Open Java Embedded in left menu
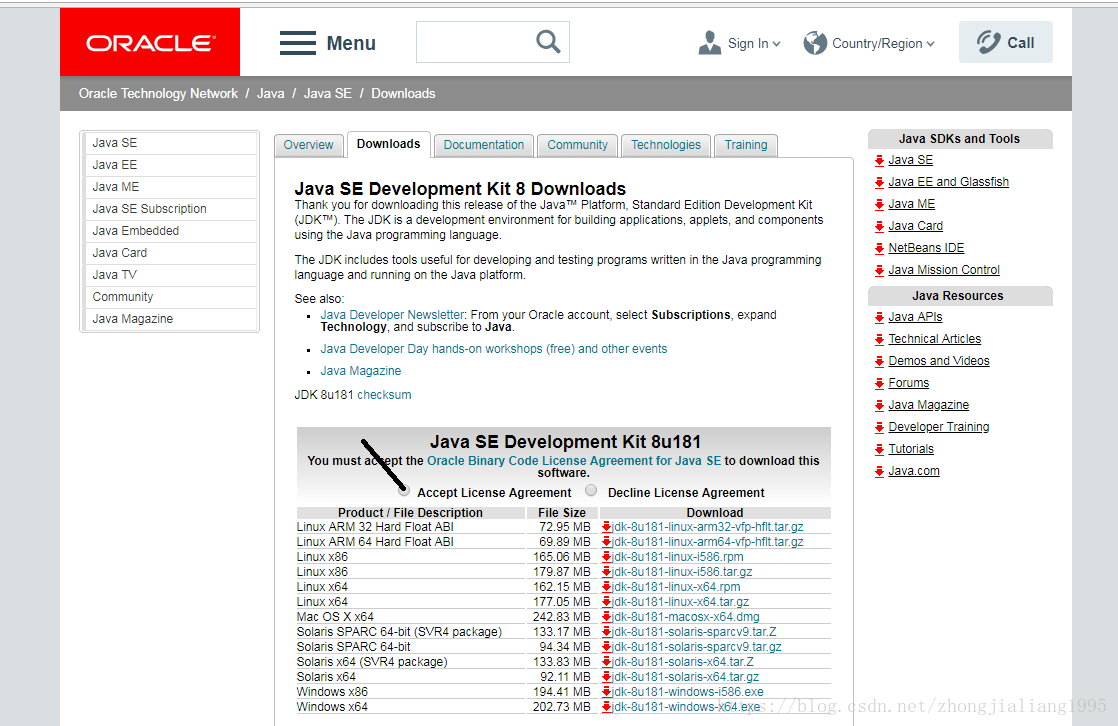 (x=170, y=231)
